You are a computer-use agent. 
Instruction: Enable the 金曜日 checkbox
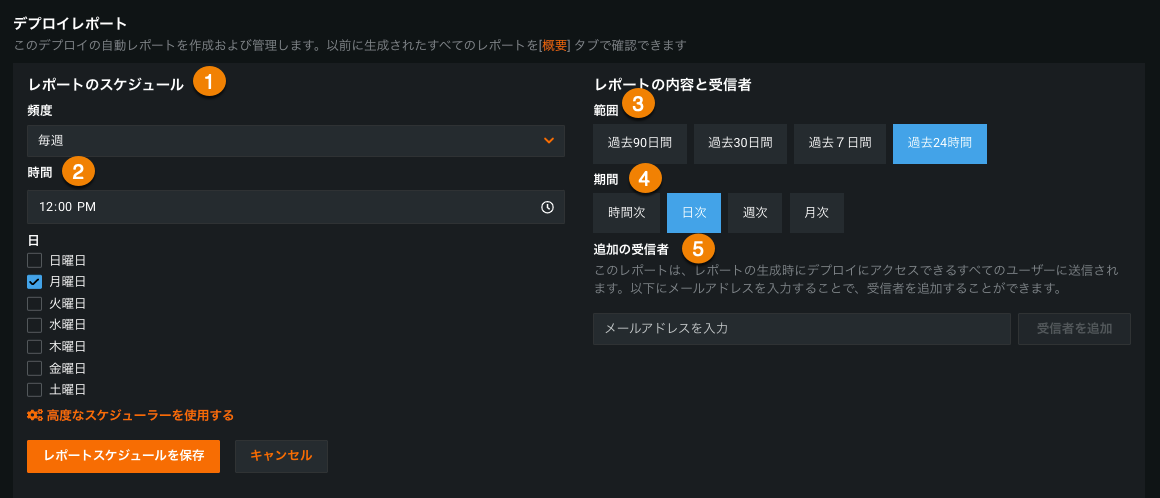click(x=34, y=368)
